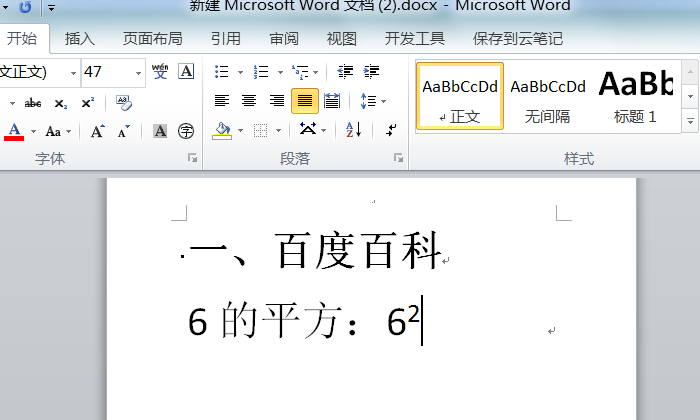The height and width of the screenshot is (420, 700).
Task: Click the phonetic guide (wén) icon
Action: click(160, 71)
